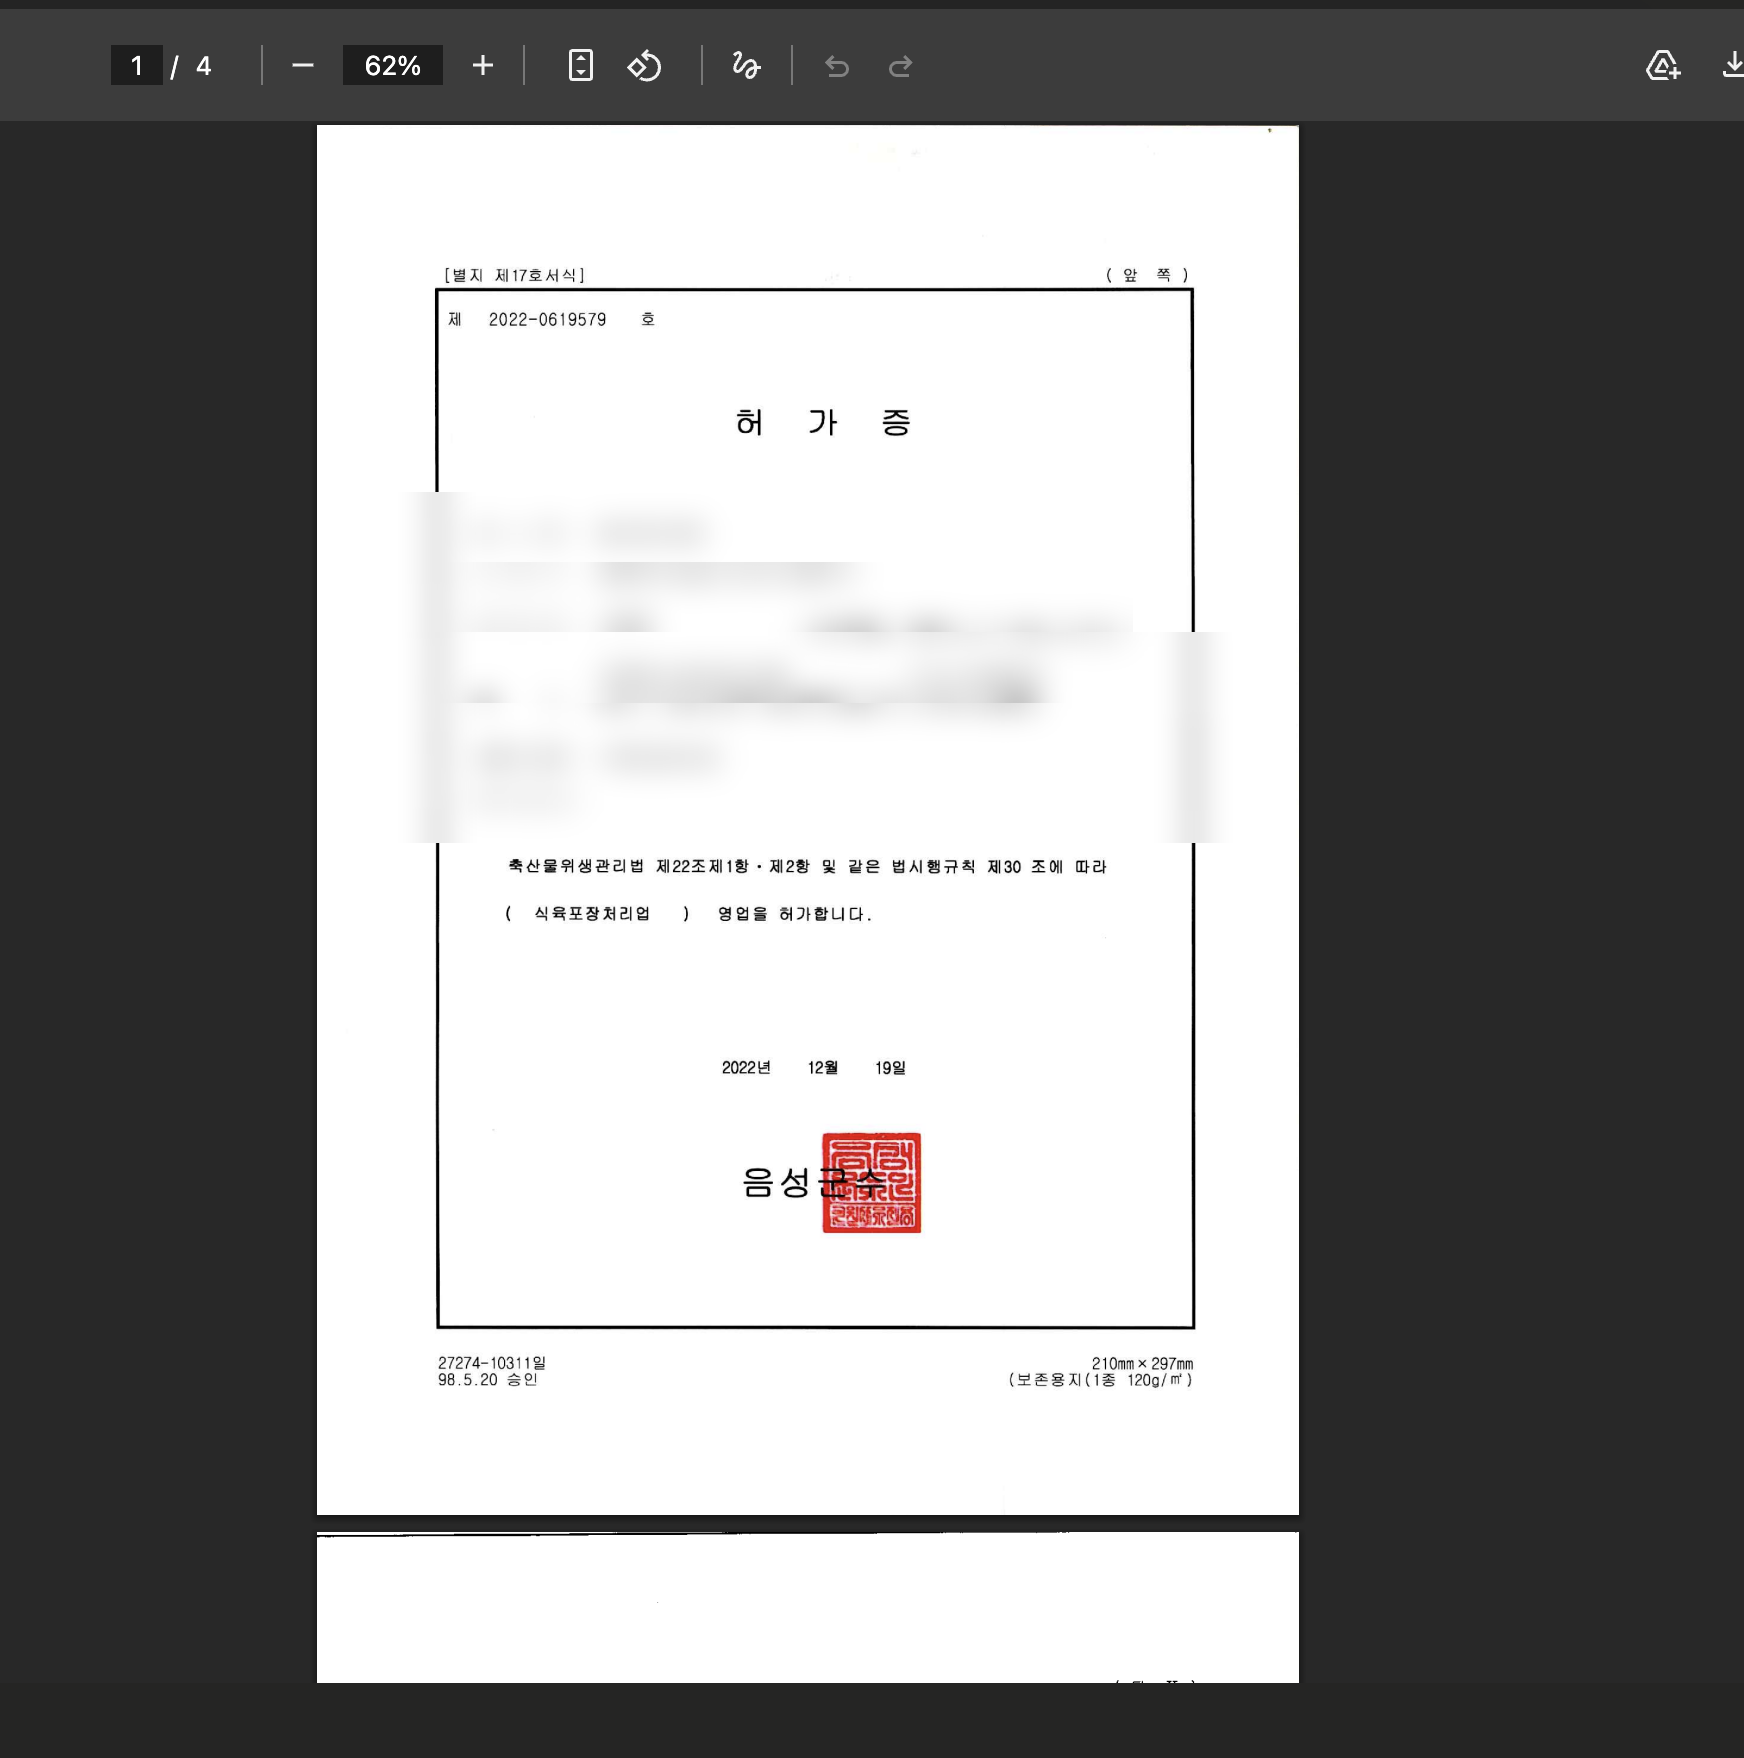
Task: Click the total pages number 4
Action: [x=204, y=66]
